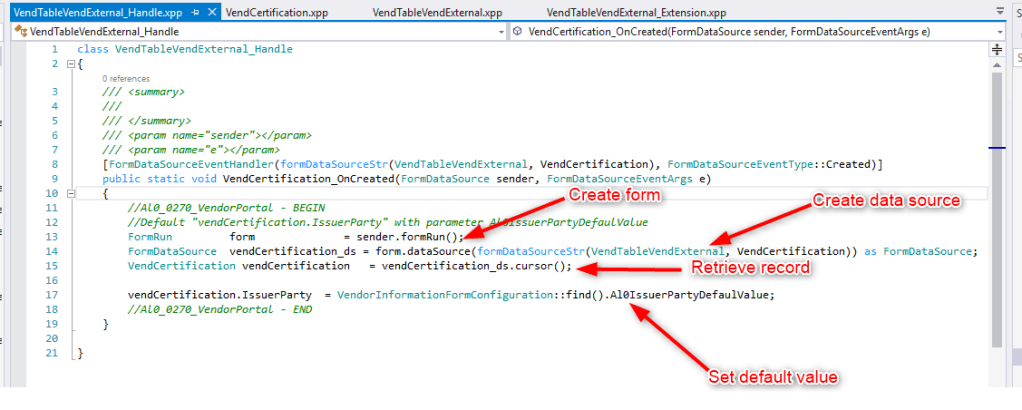The height and width of the screenshot is (410, 1022).
Task: Click the method cube icon beside VendCertification_OnCreated
Action: pyautogui.click(x=518, y=32)
